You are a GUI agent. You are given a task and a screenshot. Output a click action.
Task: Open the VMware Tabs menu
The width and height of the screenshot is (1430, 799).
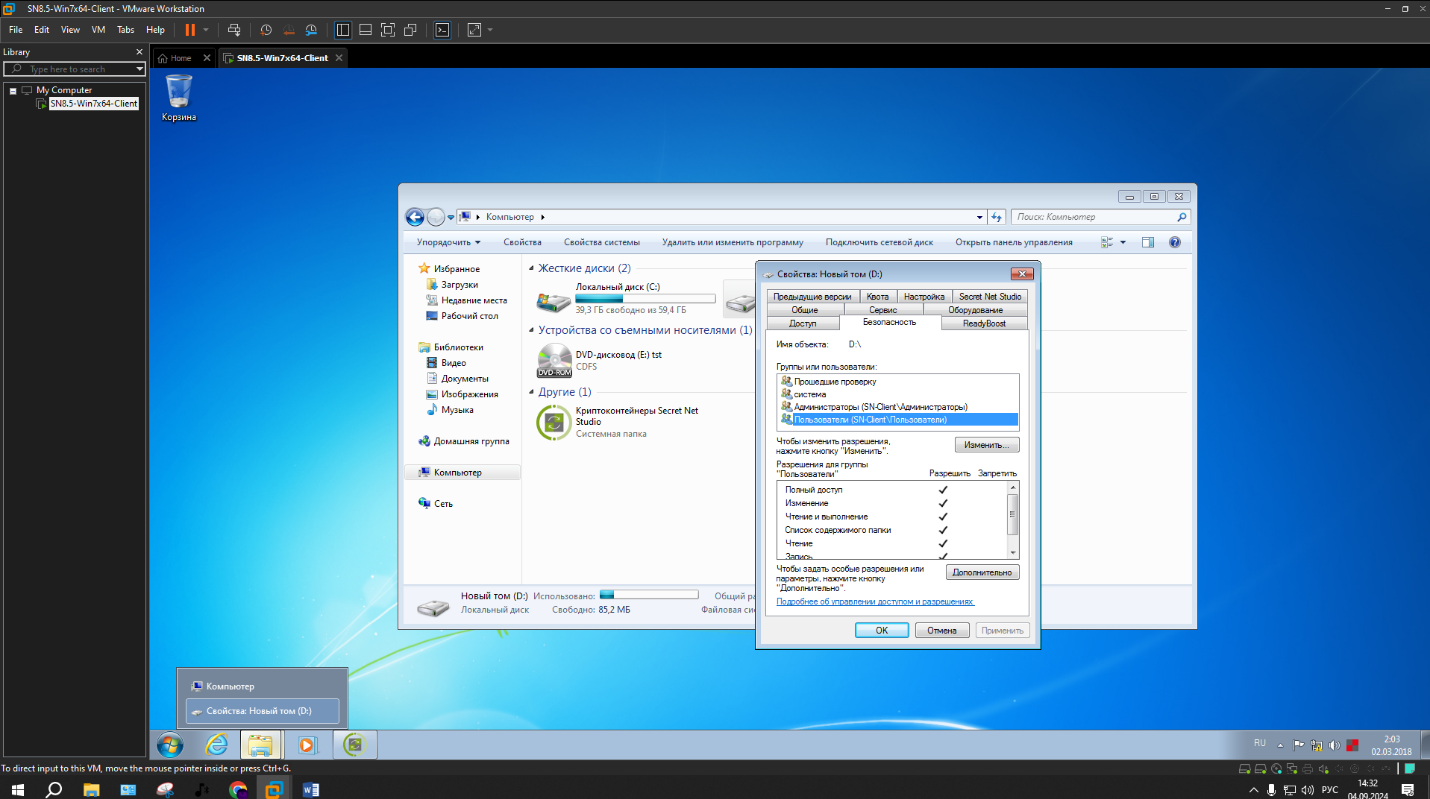125,30
